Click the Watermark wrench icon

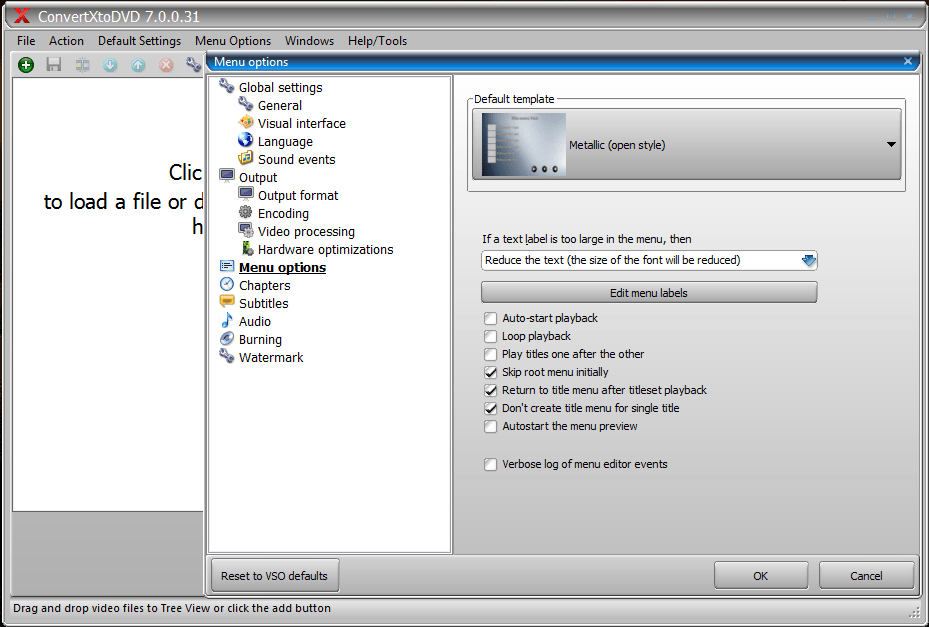226,356
